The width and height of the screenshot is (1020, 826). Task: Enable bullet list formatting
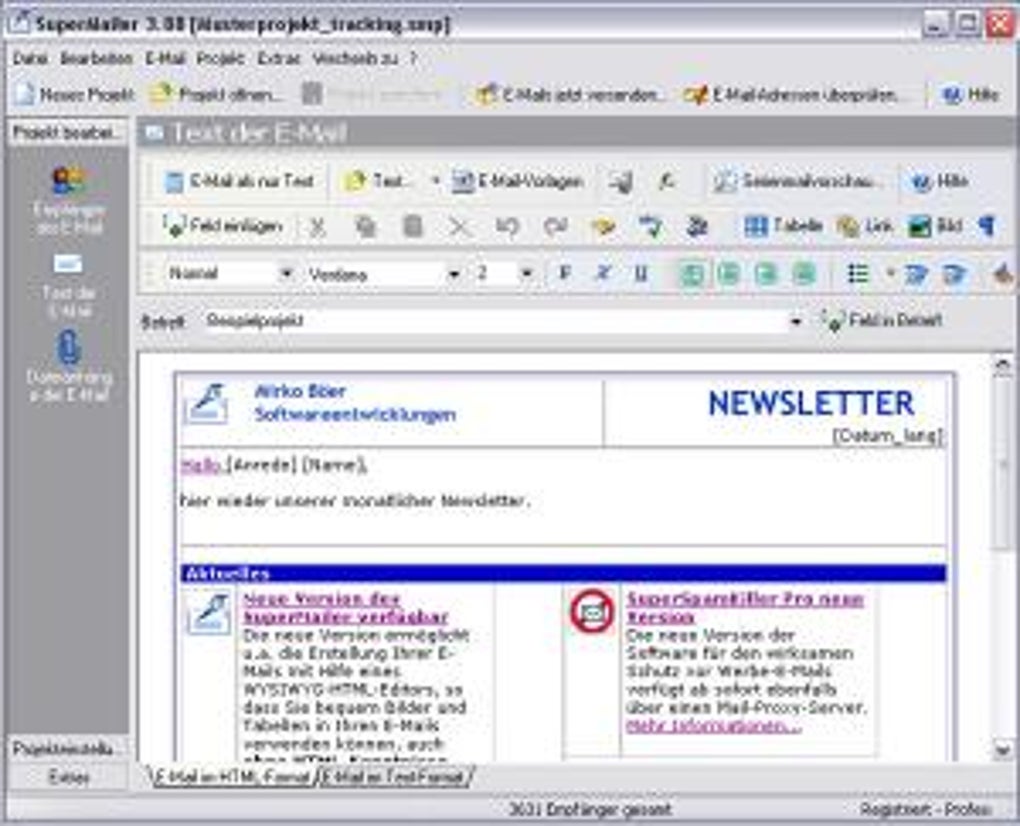pos(856,270)
